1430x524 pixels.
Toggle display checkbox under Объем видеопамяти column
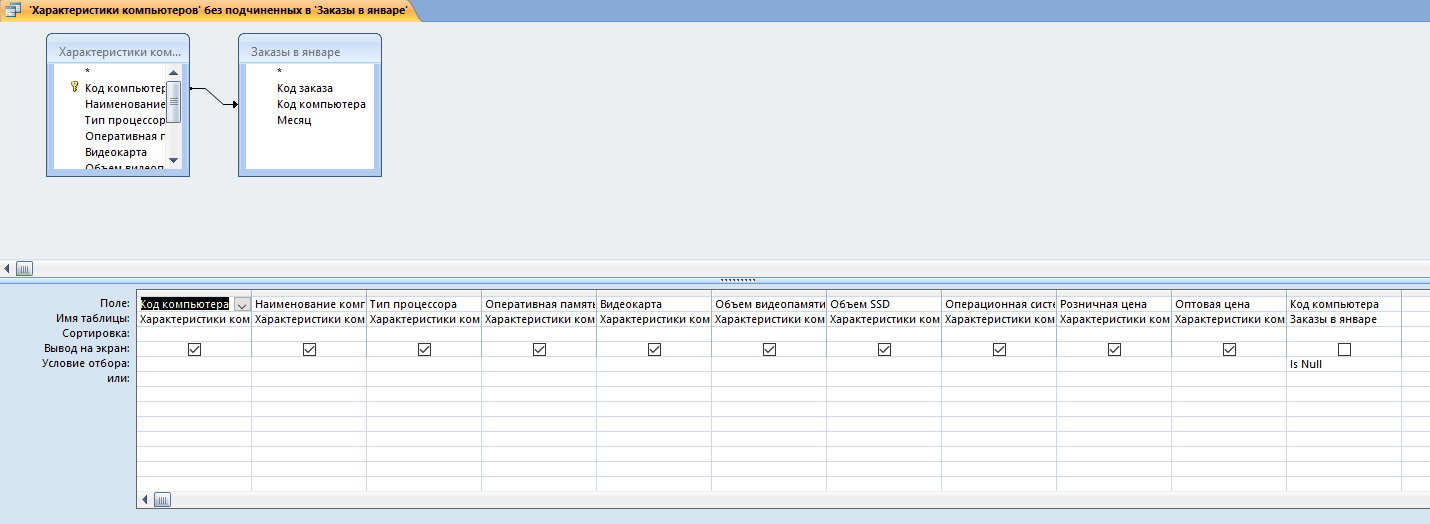pos(769,349)
